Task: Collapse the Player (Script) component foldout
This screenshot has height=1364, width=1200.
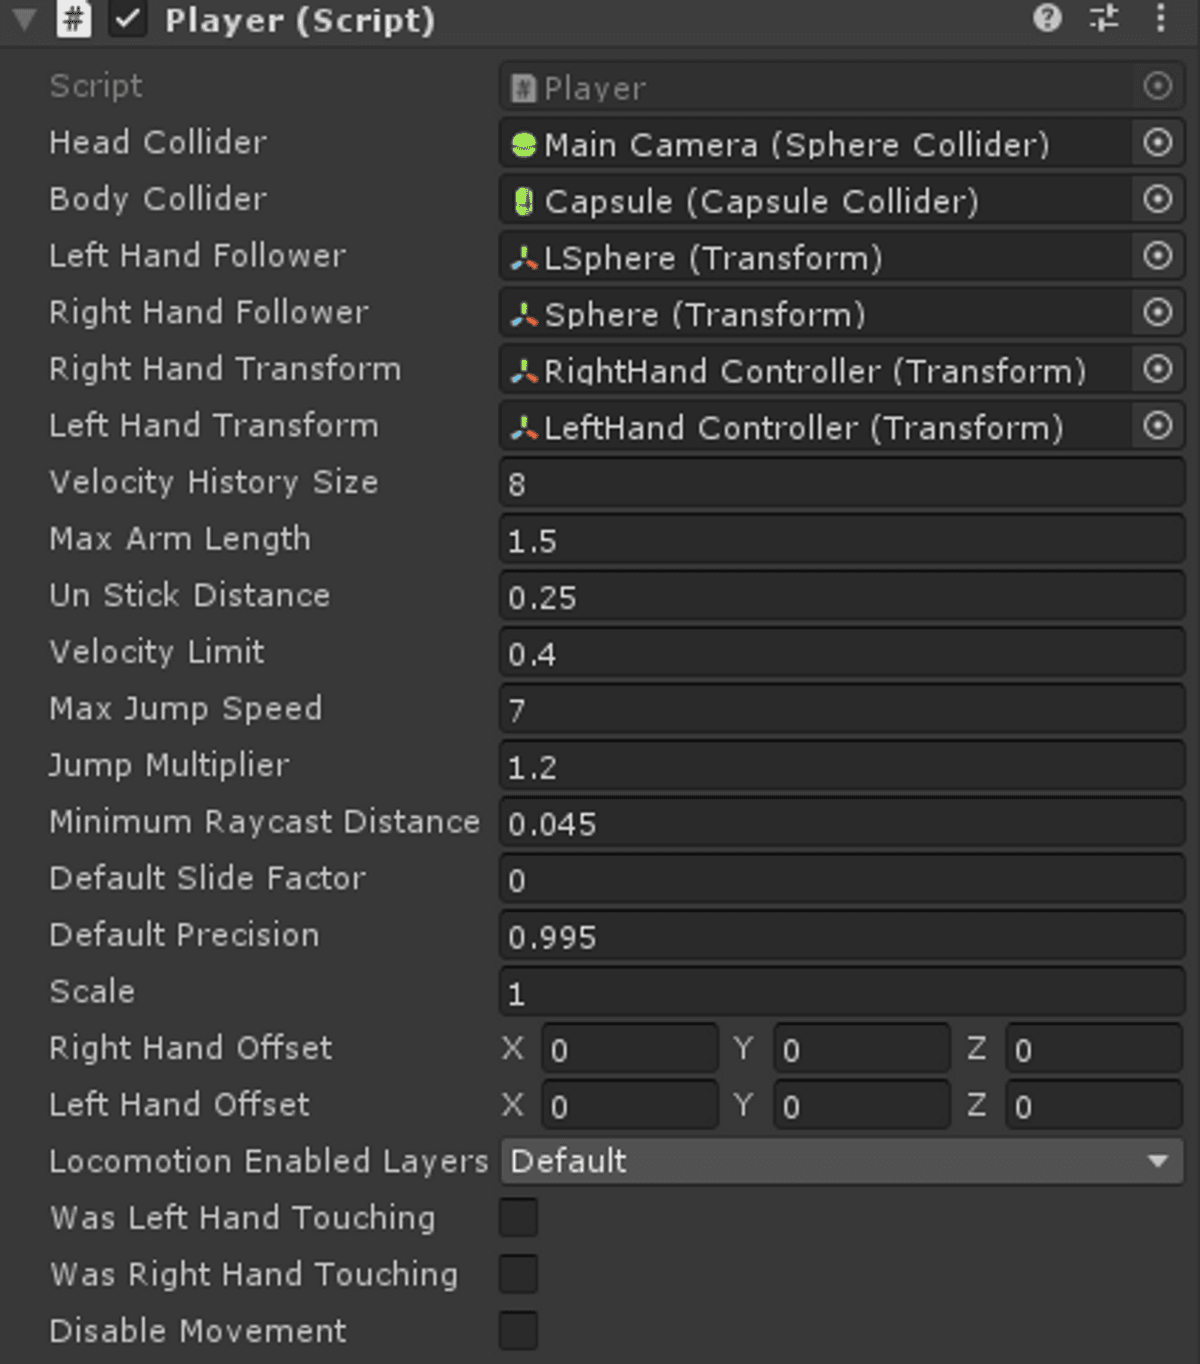Action: [x=25, y=20]
